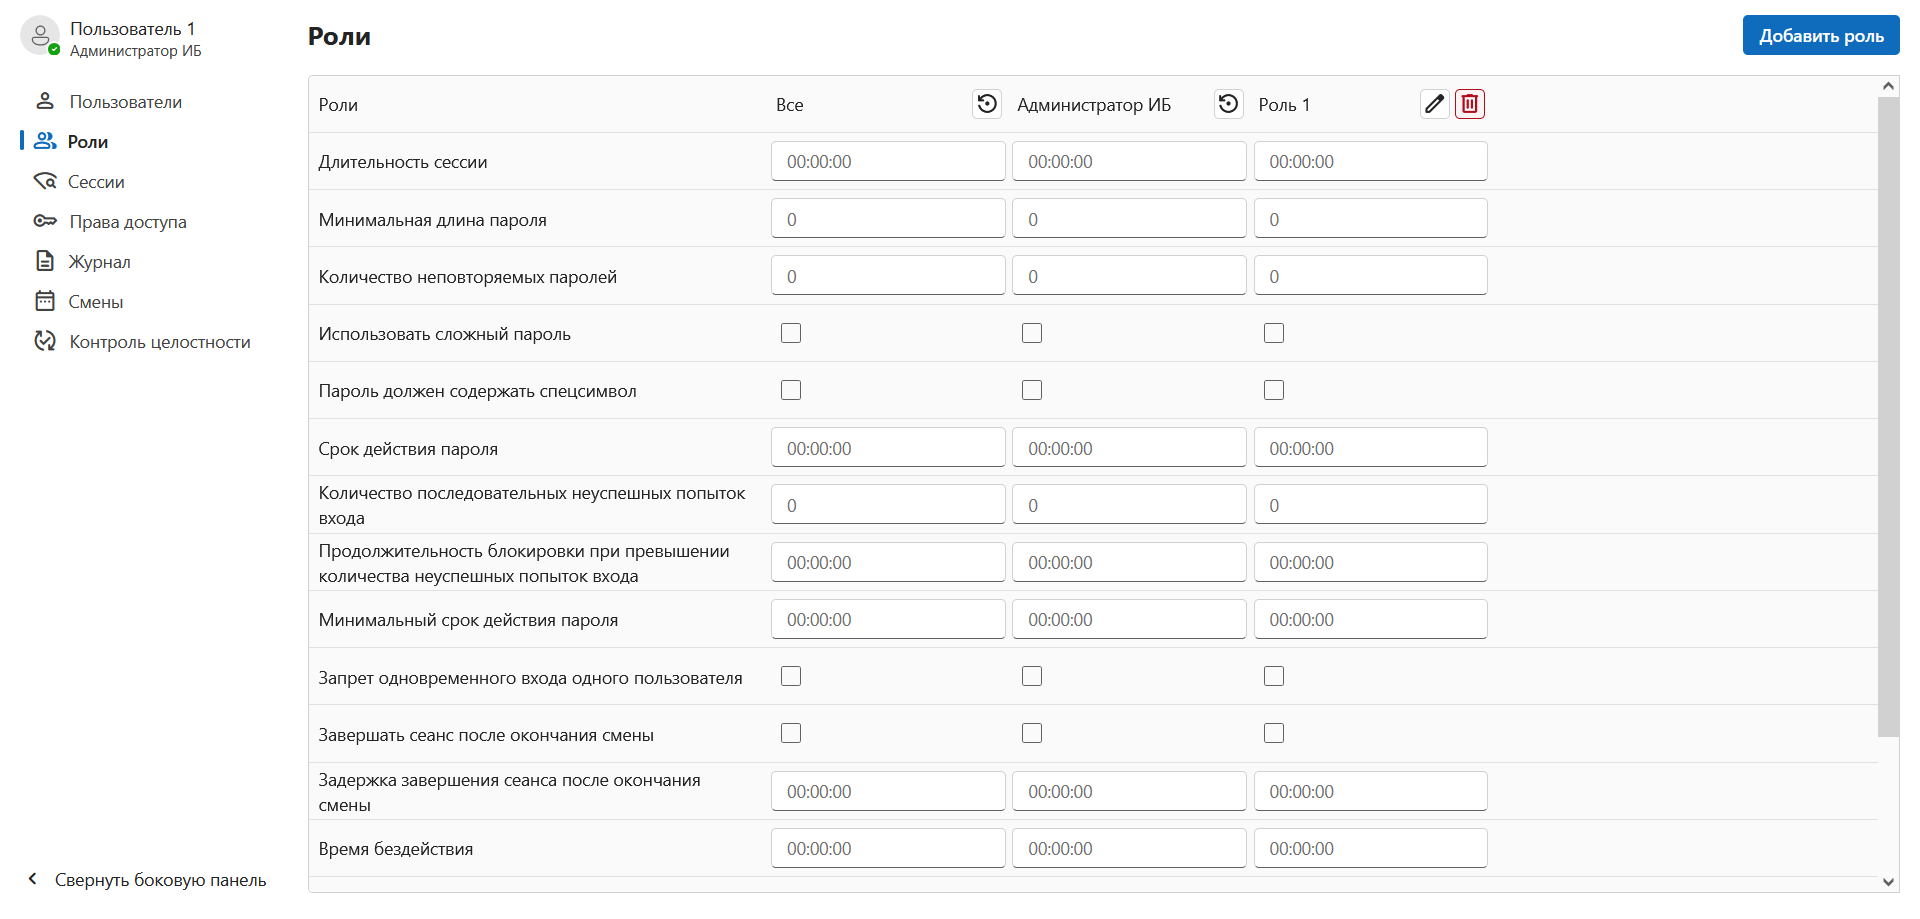Toggle спецсимвол checkbox in Все column
Screen dimensions: 1920x919
791,390
